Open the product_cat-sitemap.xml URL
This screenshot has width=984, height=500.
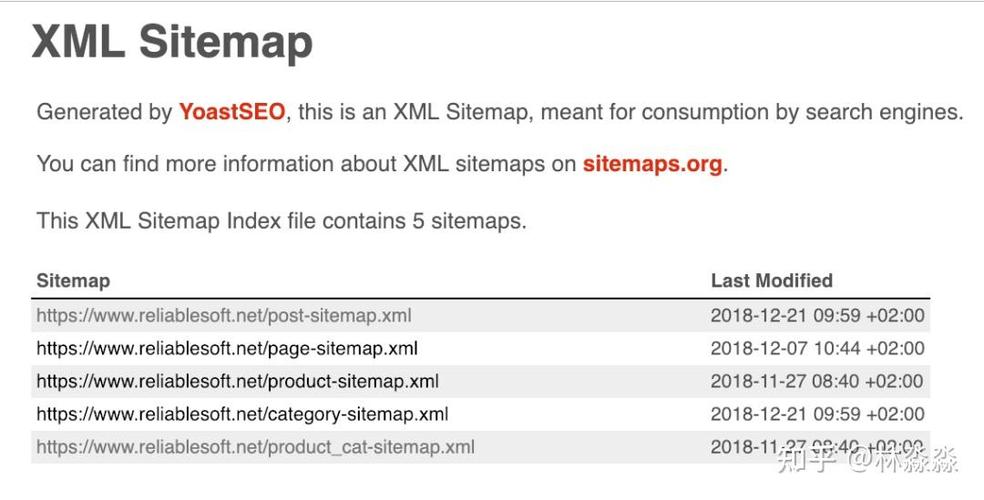[x=255, y=447]
